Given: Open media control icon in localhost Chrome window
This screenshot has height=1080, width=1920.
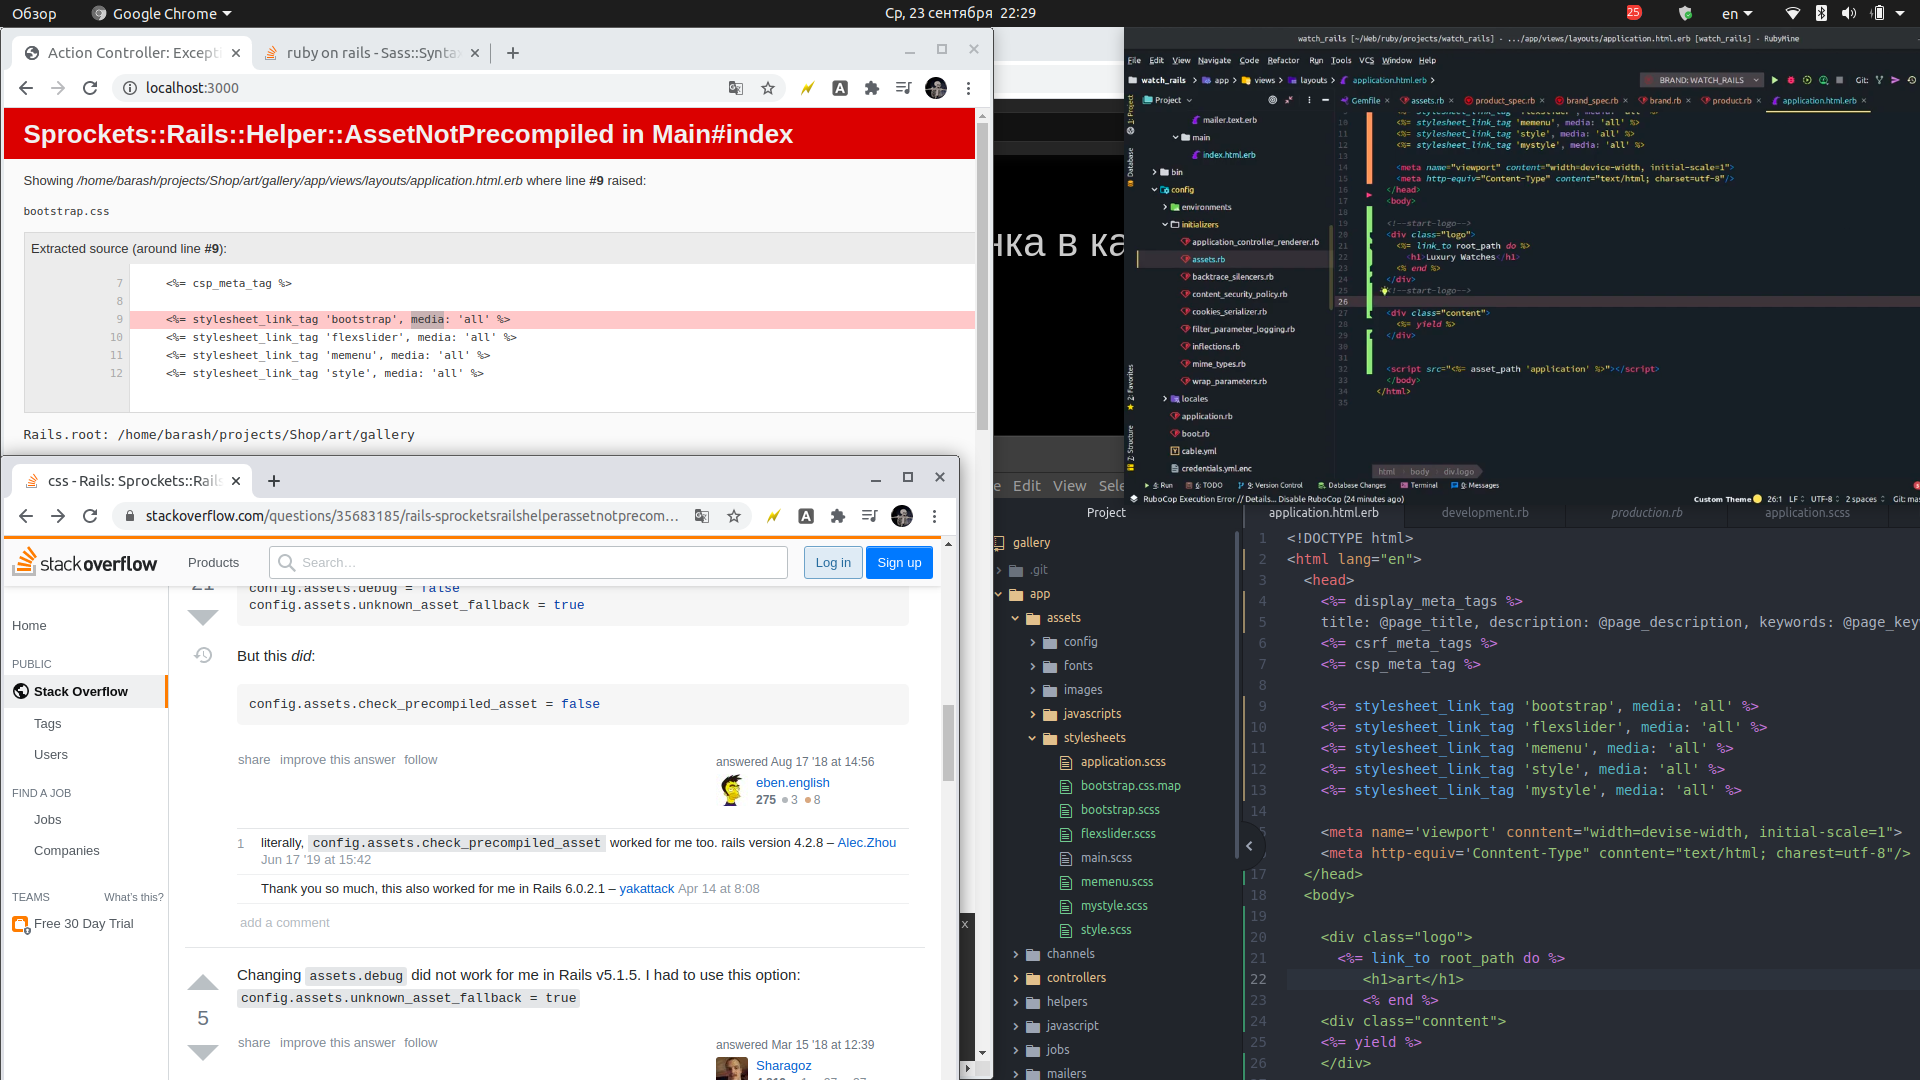Looking at the screenshot, I should (x=904, y=88).
